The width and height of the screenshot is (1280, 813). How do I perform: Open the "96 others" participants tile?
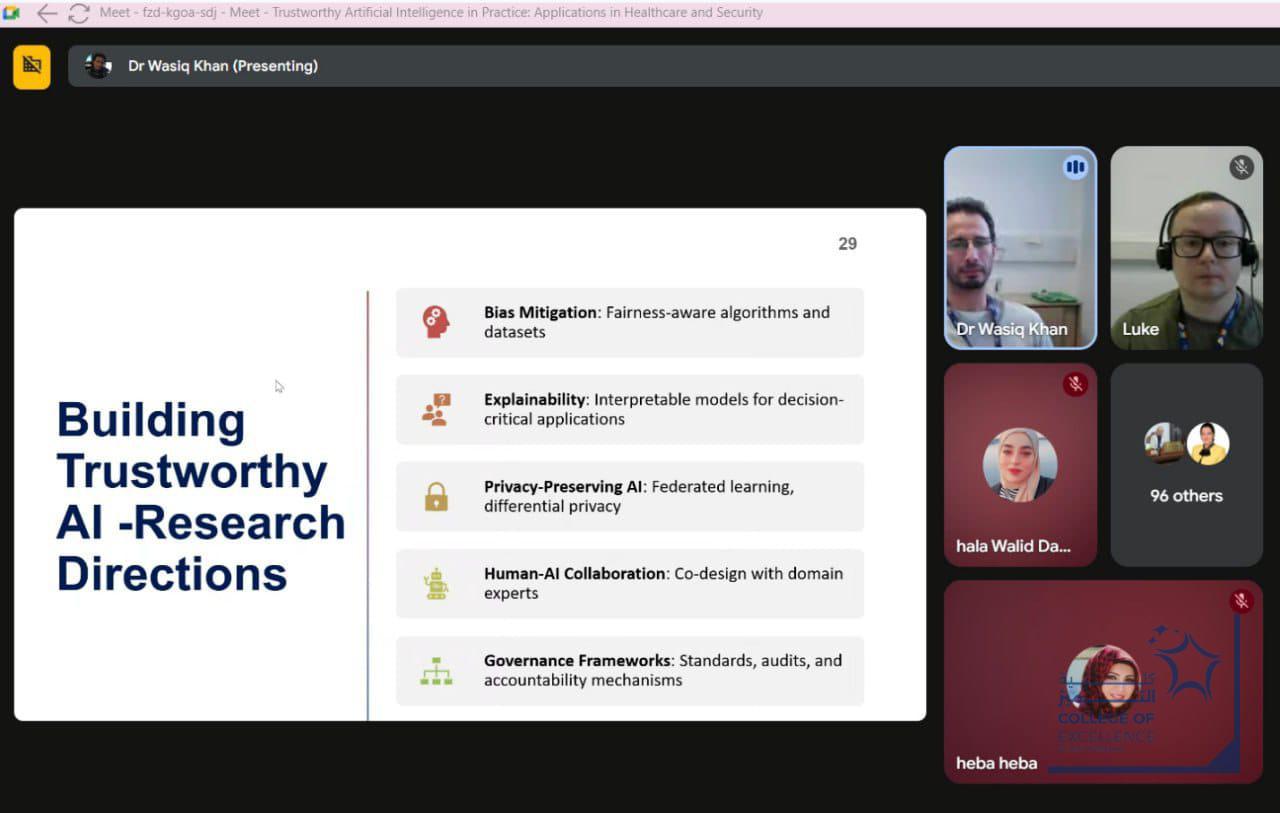[1186, 465]
